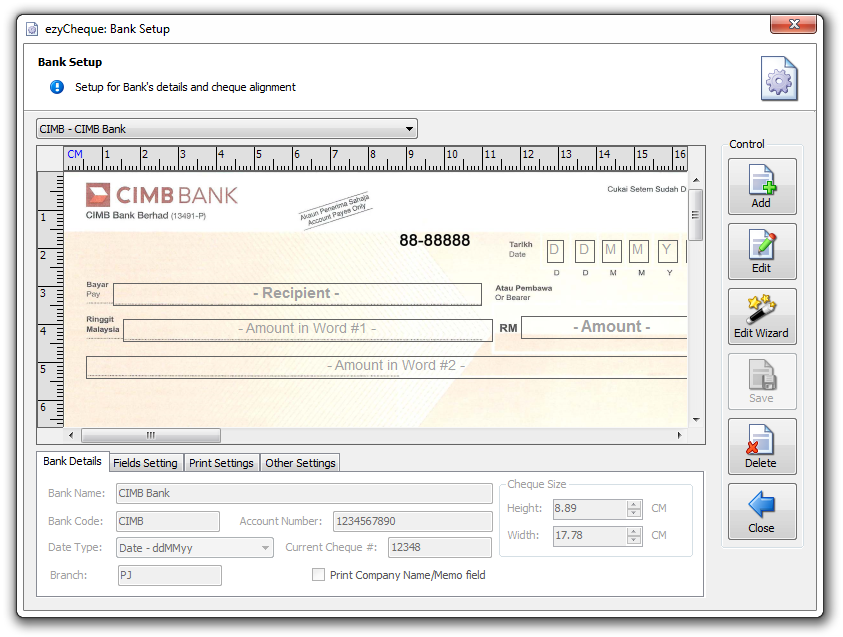
Task: Click the Edit bank button
Action: click(x=762, y=252)
